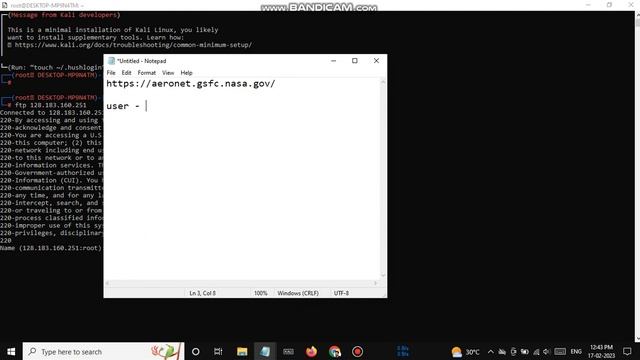Click the 100% zoom status entry
Image resolution: width=640 pixels, height=360 pixels.
coord(260,293)
